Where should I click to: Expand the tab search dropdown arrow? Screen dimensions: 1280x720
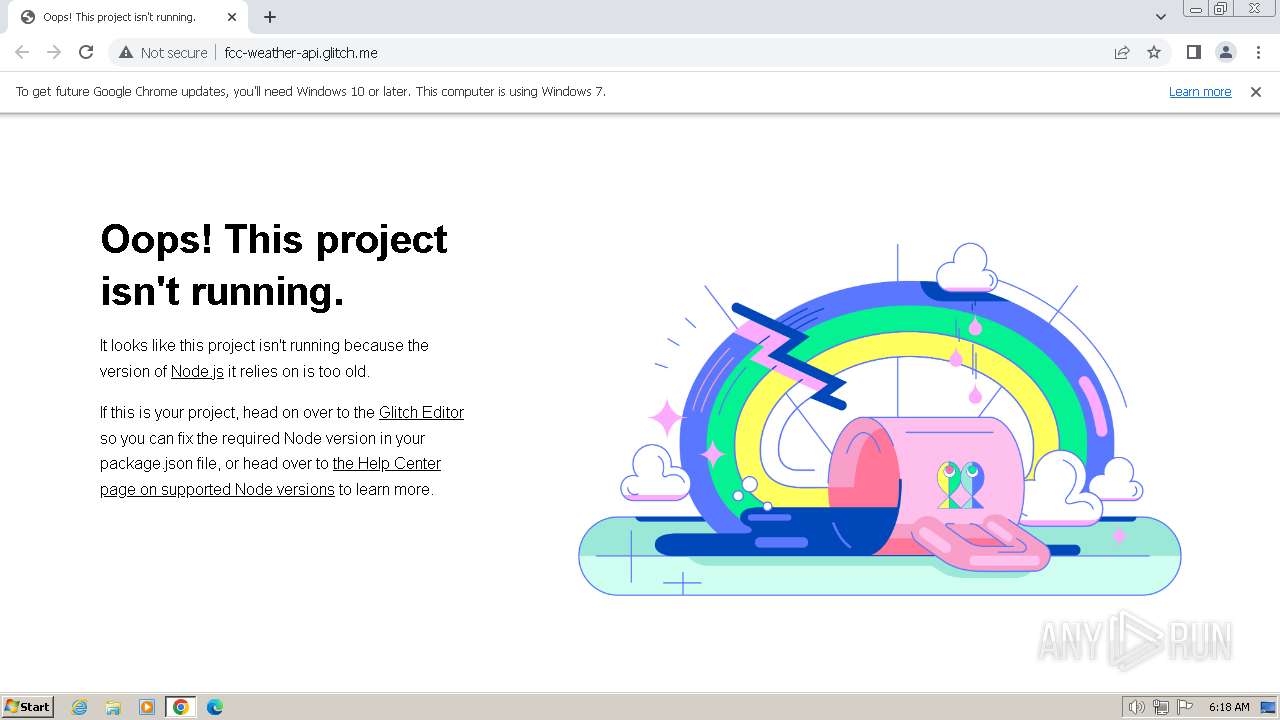pyautogui.click(x=1160, y=17)
